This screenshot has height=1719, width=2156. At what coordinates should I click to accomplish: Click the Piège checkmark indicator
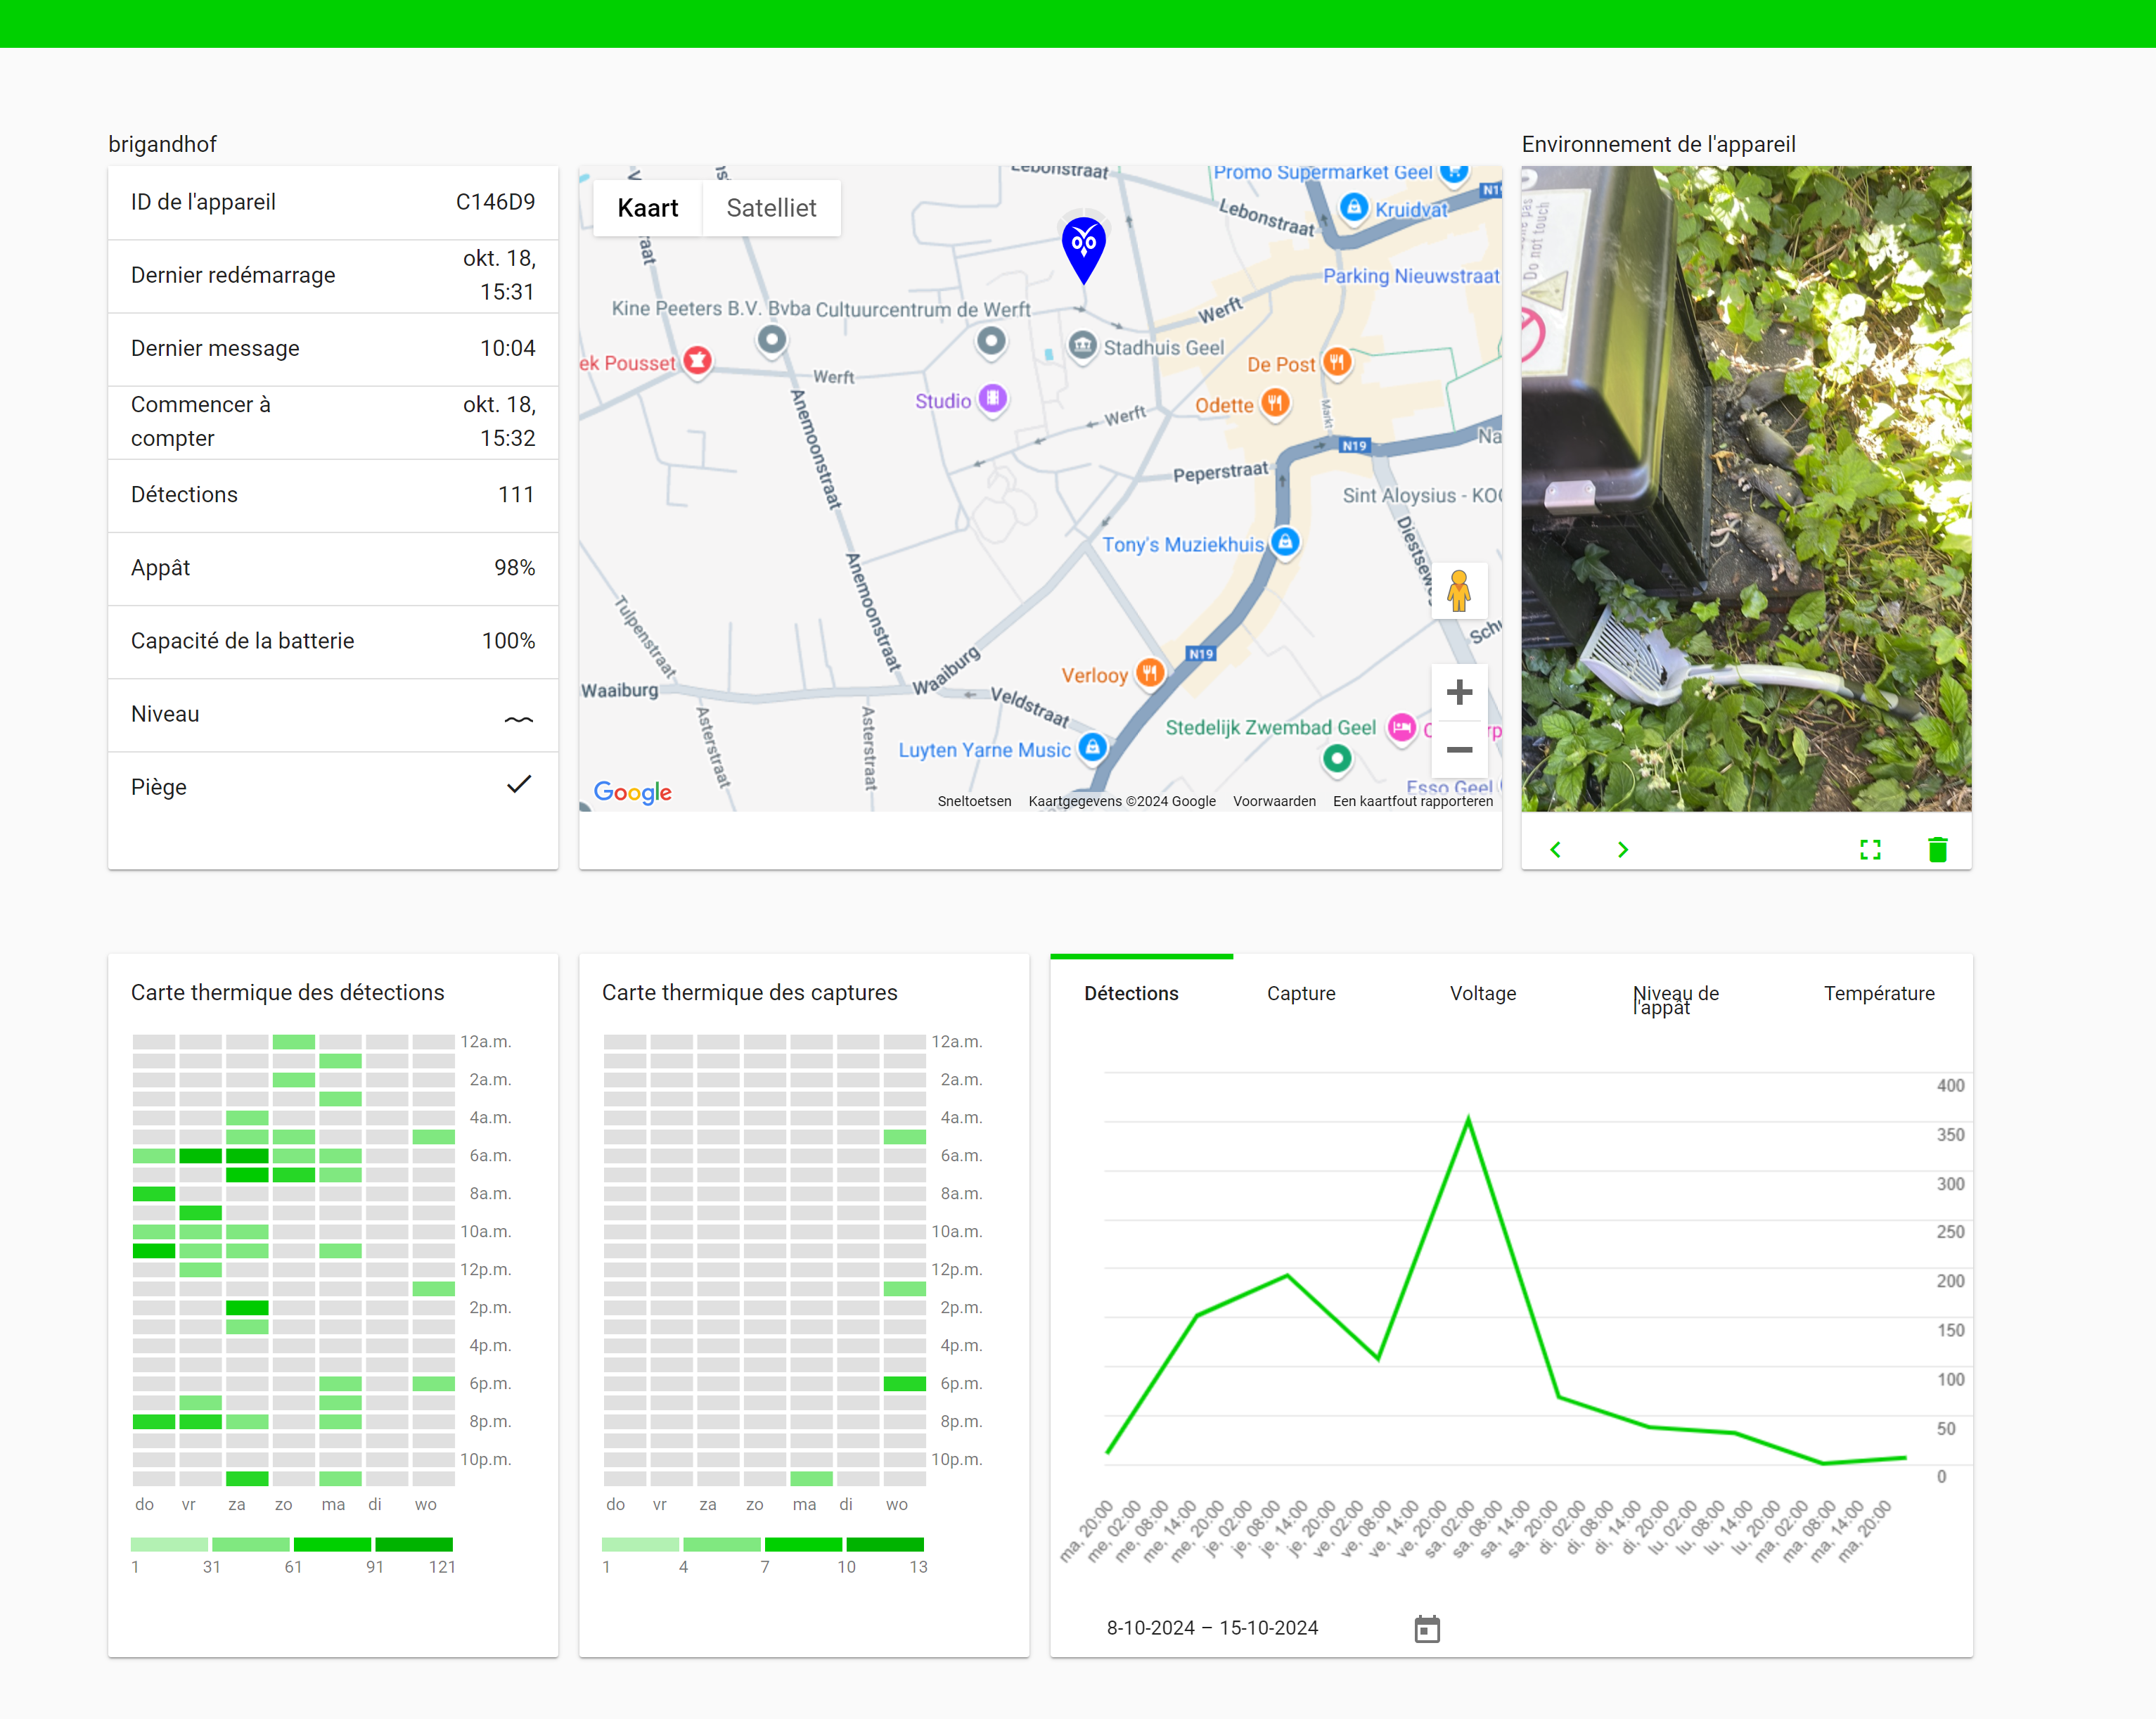pyautogui.click(x=519, y=785)
